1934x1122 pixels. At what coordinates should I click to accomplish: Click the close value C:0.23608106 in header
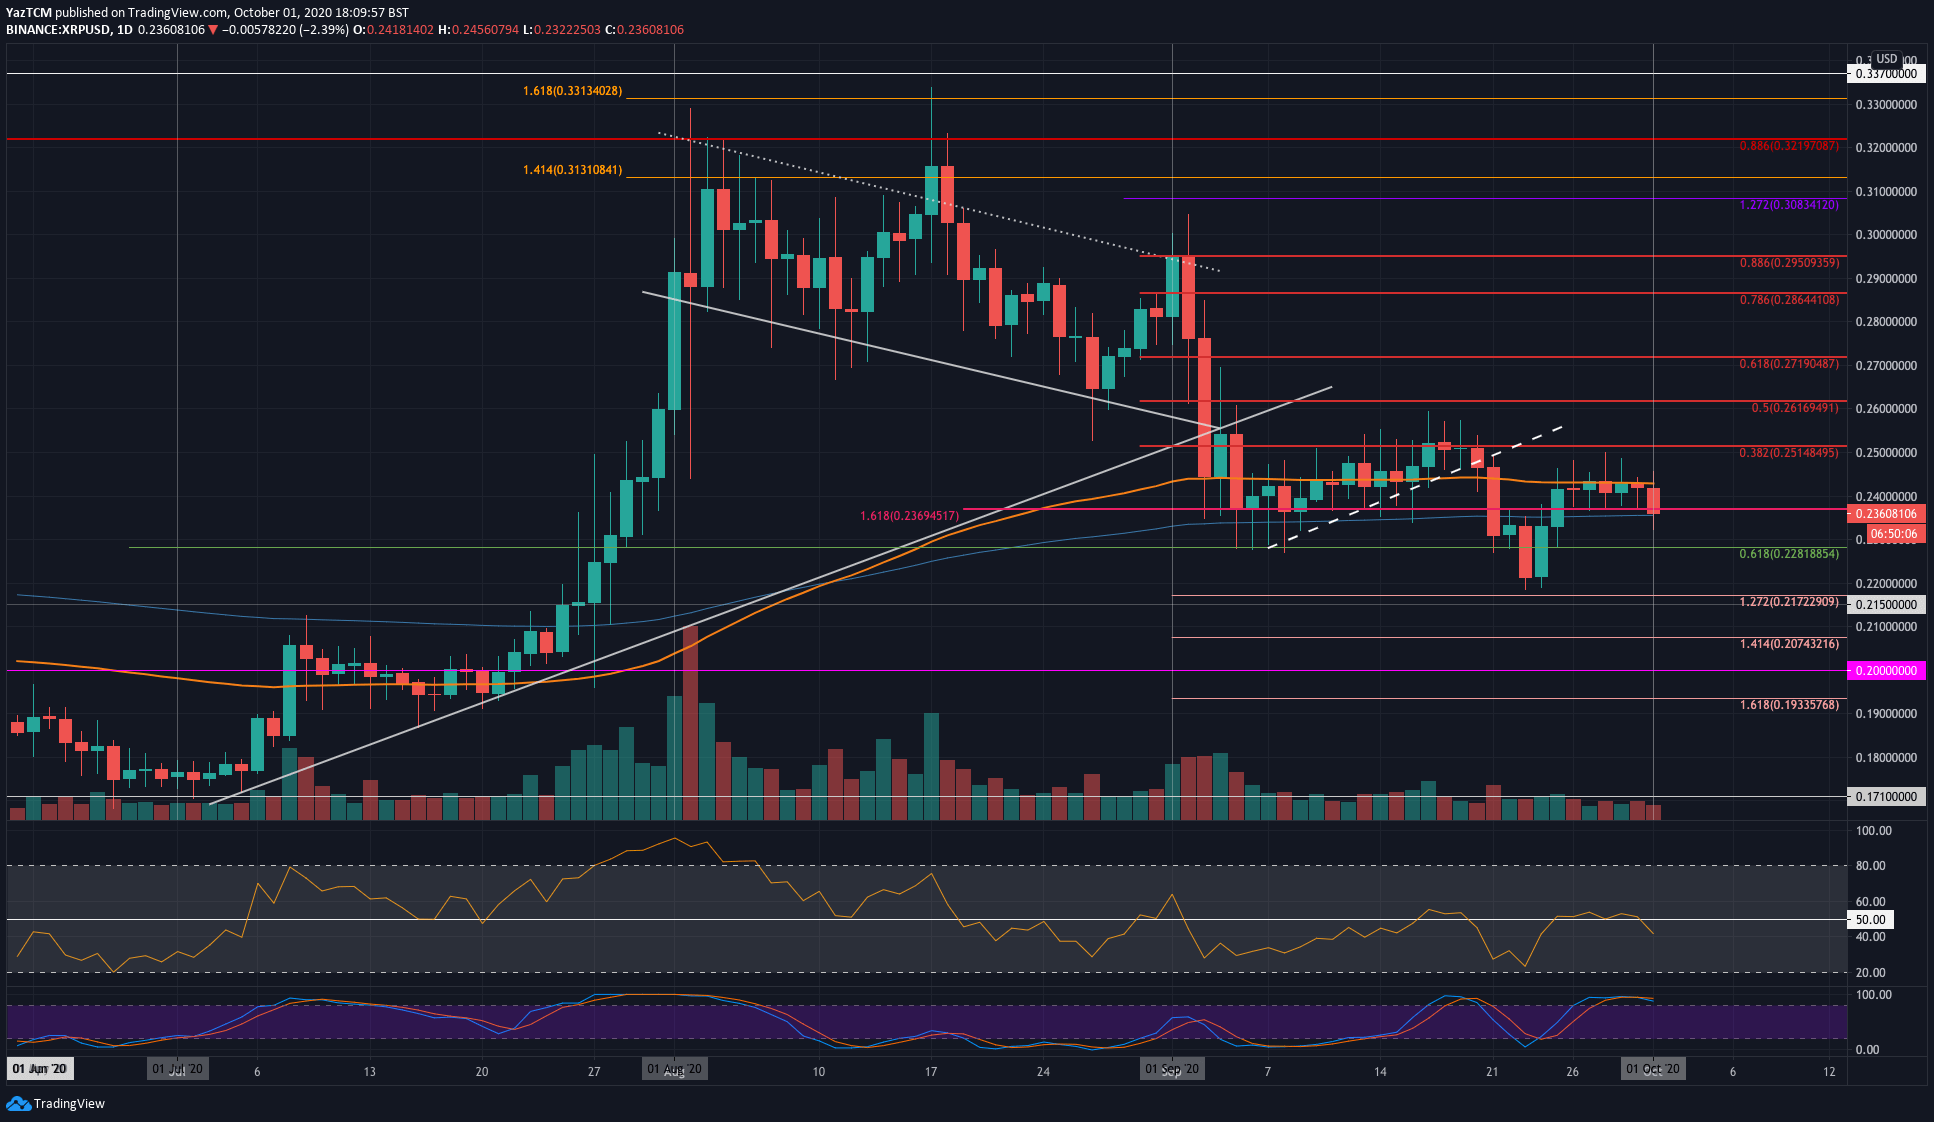[645, 30]
